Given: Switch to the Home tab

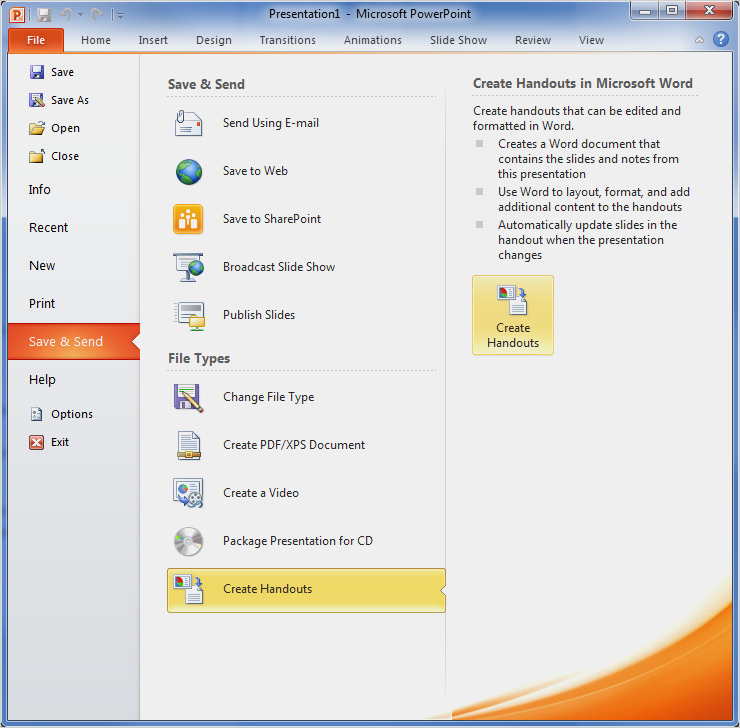Looking at the screenshot, I should pyautogui.click(x=96, y=40).
